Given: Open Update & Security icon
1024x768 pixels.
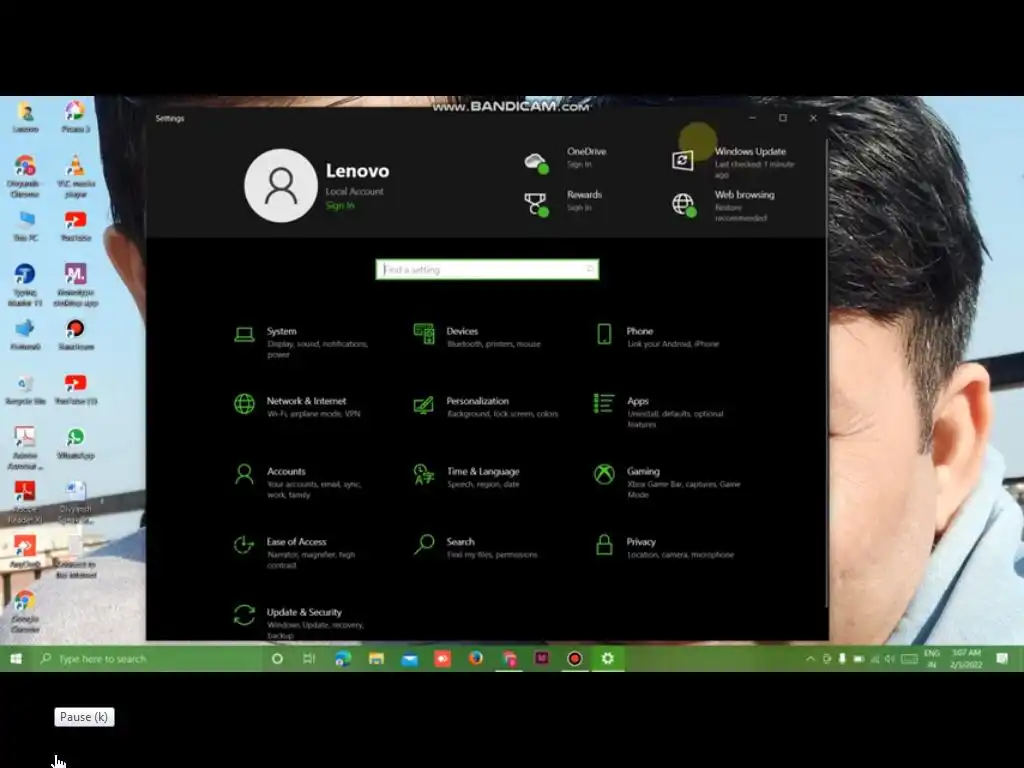Looking at the screenshot, I should (x=244, y=615).
